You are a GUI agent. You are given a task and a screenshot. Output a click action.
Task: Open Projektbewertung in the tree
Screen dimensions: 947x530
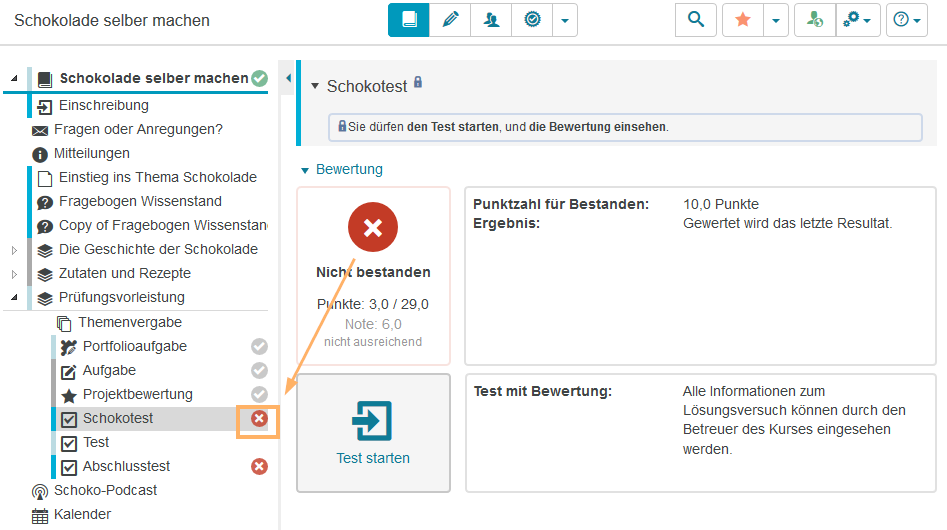pyautogui.click(x=138, y=394)
